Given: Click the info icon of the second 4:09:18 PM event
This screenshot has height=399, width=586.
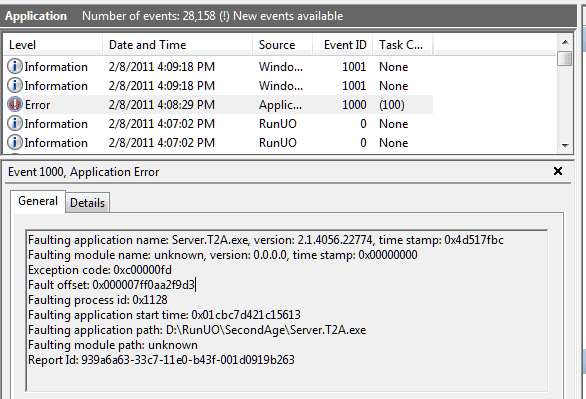Looking at the screenshot, I should tap(15, 86).
